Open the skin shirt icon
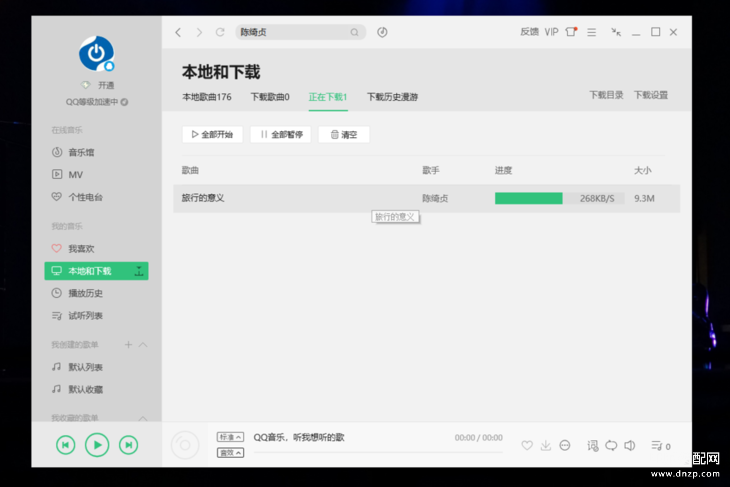This screenshot has height=487, width=730. 571,32
